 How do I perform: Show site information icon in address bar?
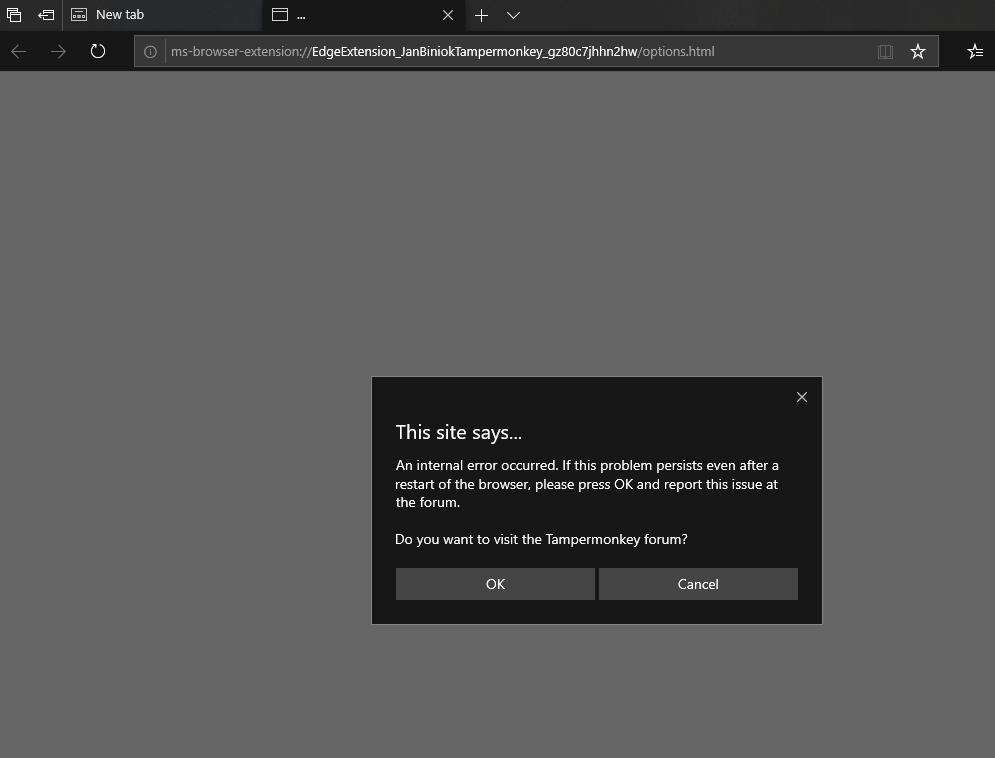point(150,51)
